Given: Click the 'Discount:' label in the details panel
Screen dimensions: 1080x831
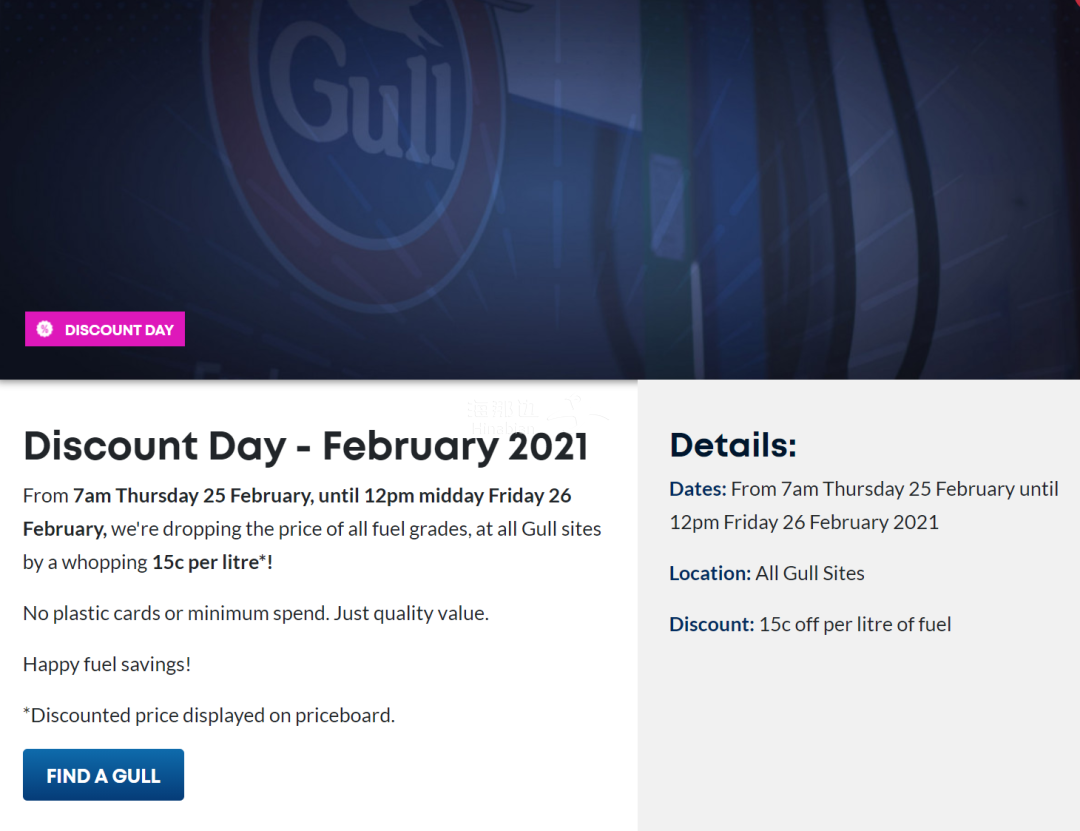Looking at the screenshot, I should 711,624.
